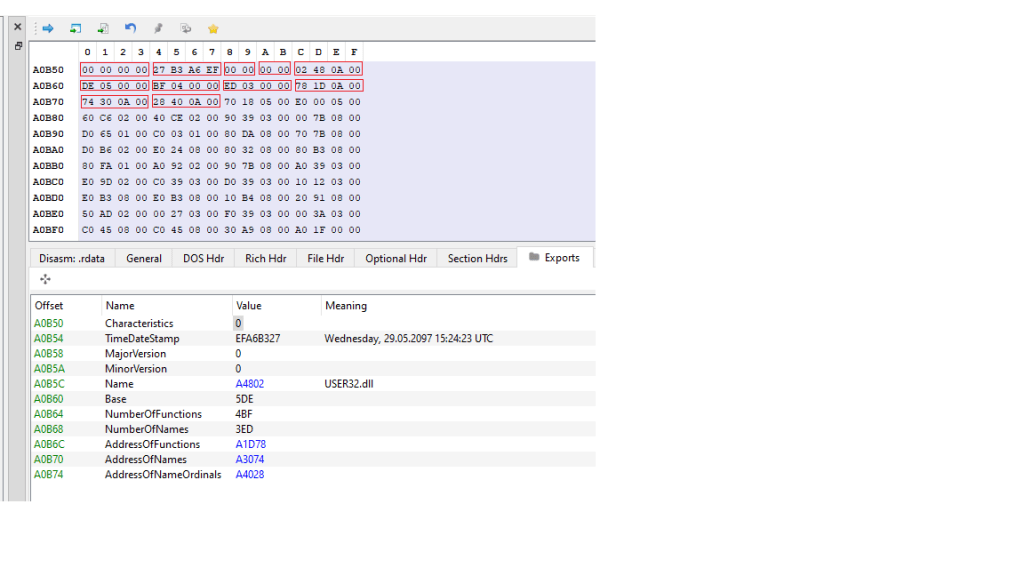The width and height of the screenshot is (1024, 576).
Task: Click the Offset column header
Action: [49, 306]
